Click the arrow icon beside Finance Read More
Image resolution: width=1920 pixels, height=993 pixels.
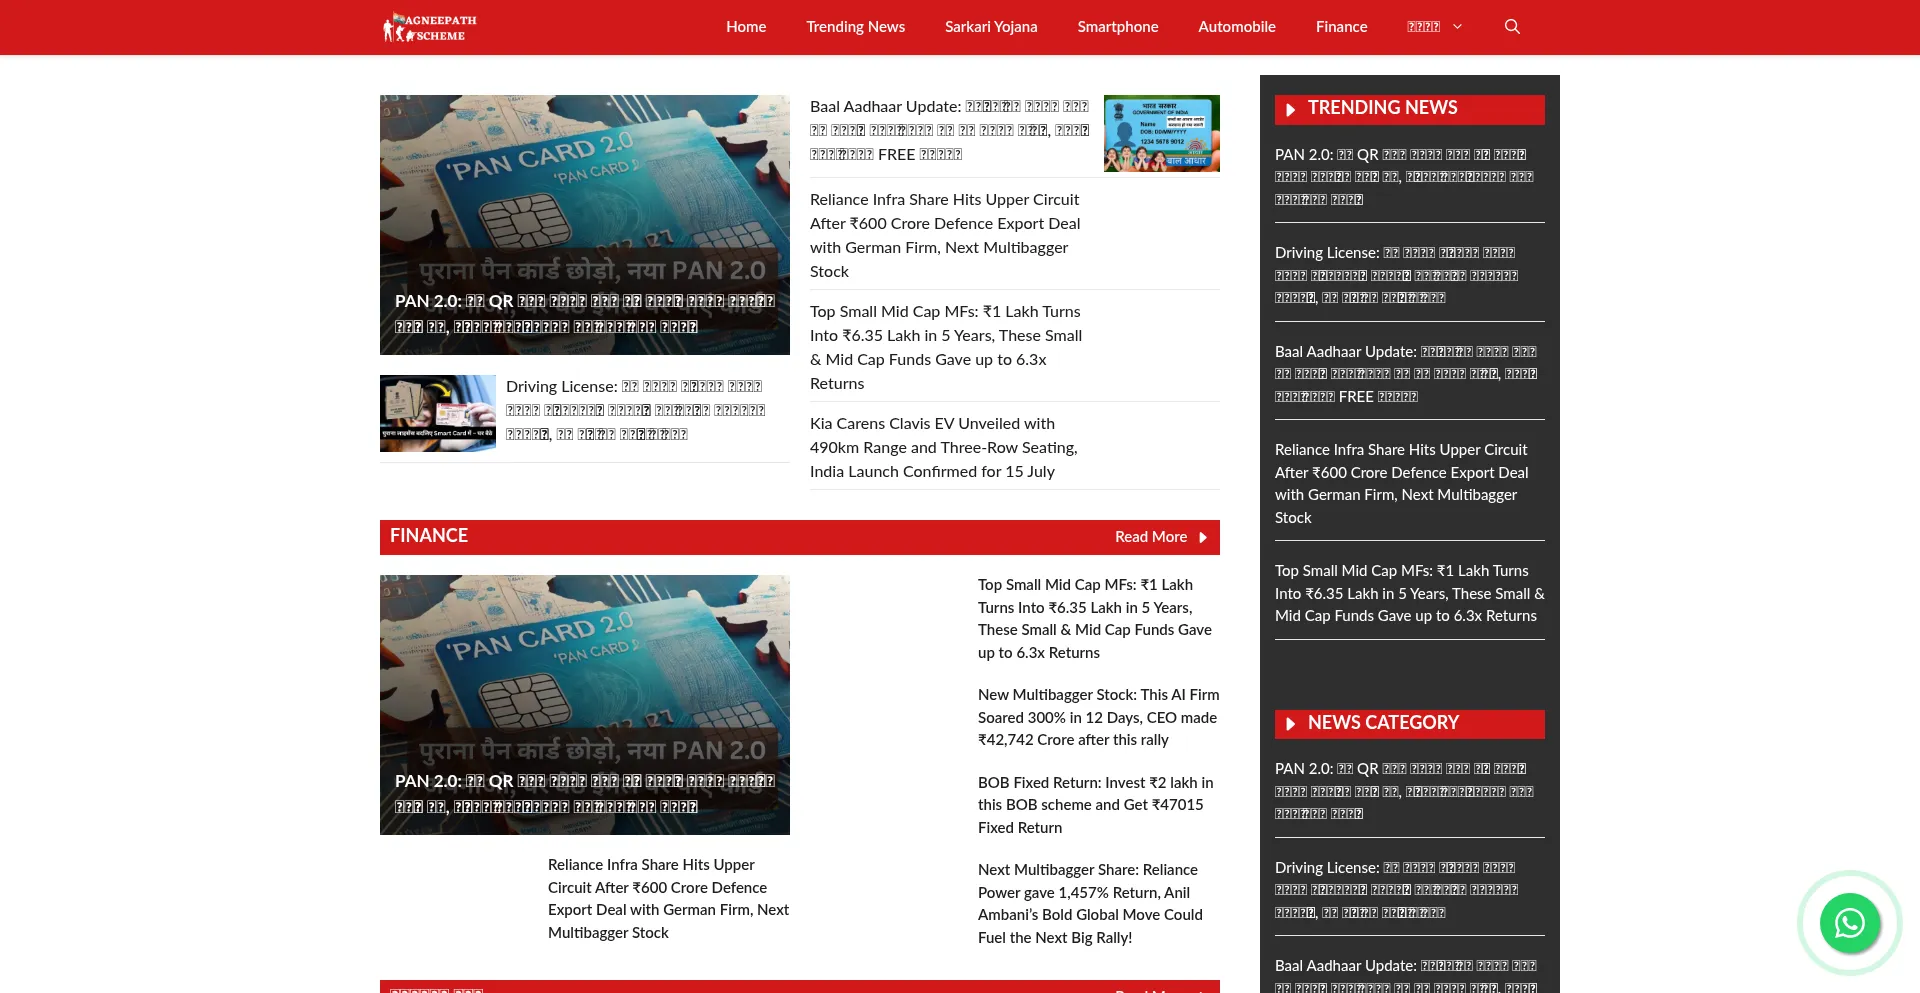point(1203,538)
